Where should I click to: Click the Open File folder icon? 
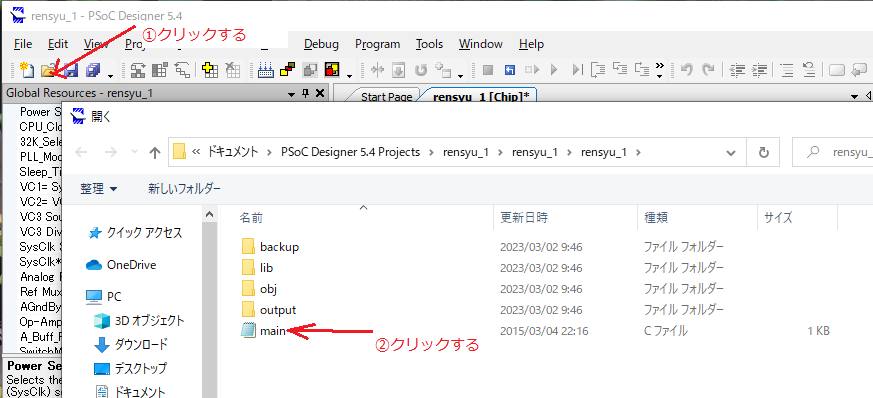[49, 70]
